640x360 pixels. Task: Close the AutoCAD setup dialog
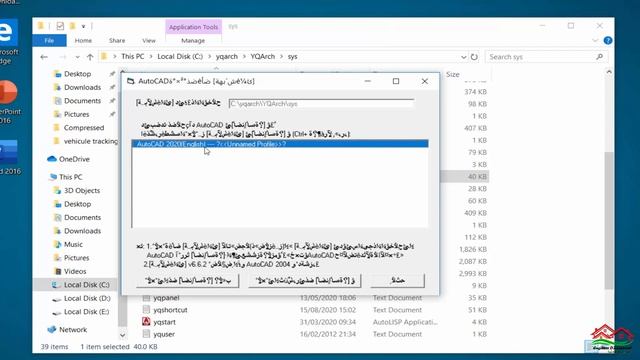pyautogui.click(x=424, y=81)
